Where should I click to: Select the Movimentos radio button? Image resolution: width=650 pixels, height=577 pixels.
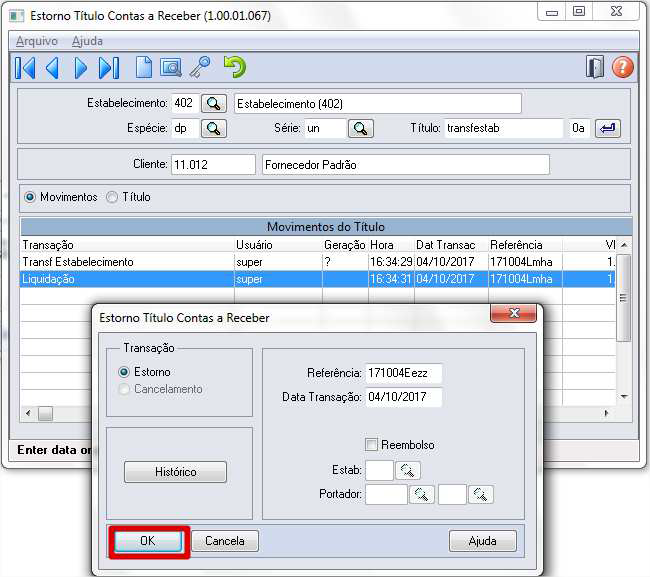click(30, 197)
